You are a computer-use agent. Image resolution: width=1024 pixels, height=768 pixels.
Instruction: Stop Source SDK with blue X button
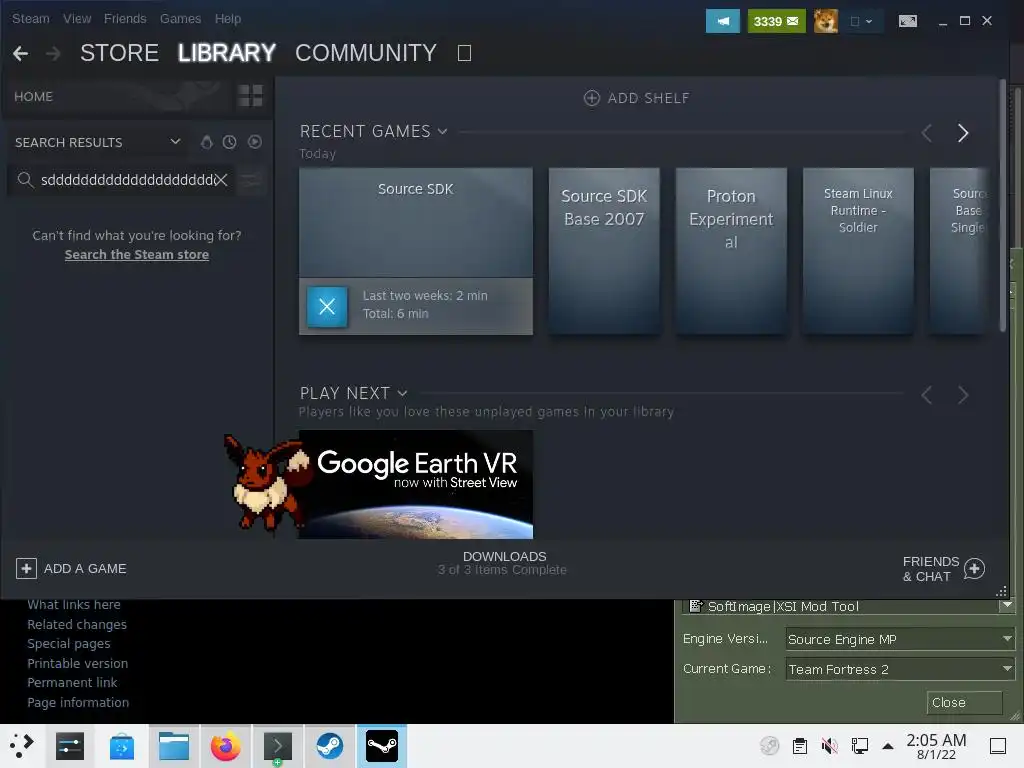click(x=327, y=306)
